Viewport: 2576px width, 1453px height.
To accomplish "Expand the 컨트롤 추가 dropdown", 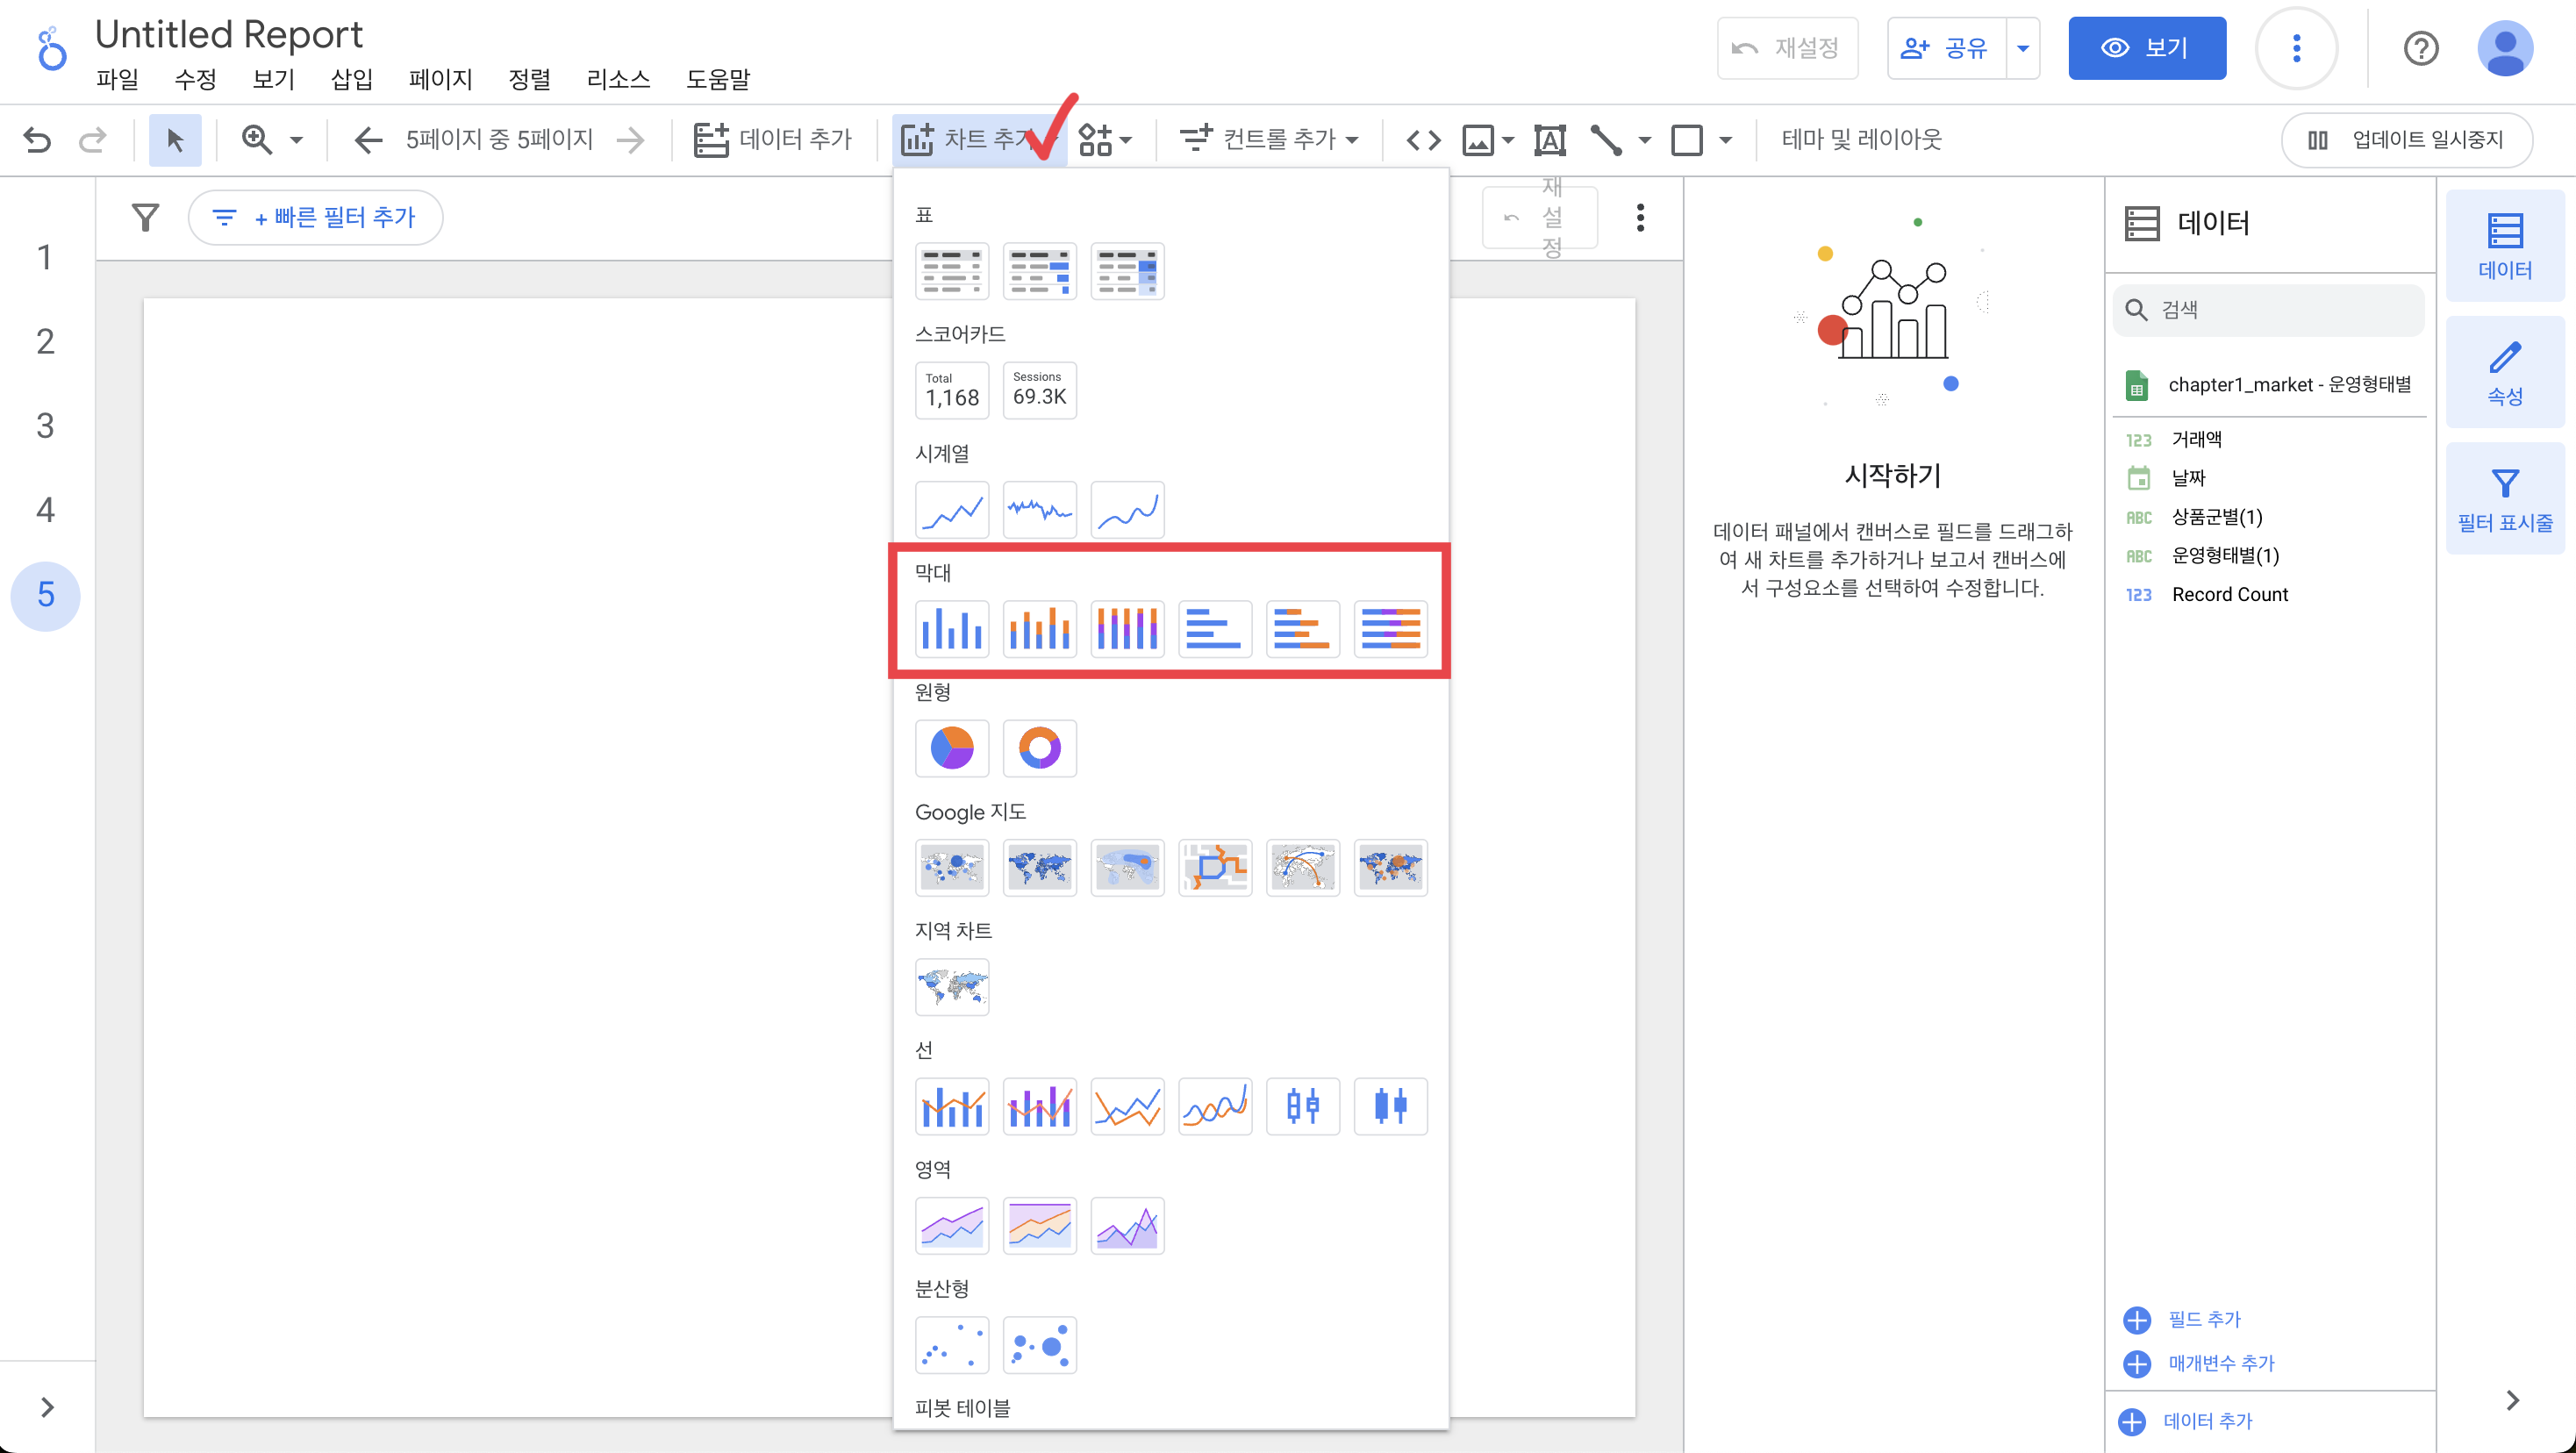I will (1268, 139).
